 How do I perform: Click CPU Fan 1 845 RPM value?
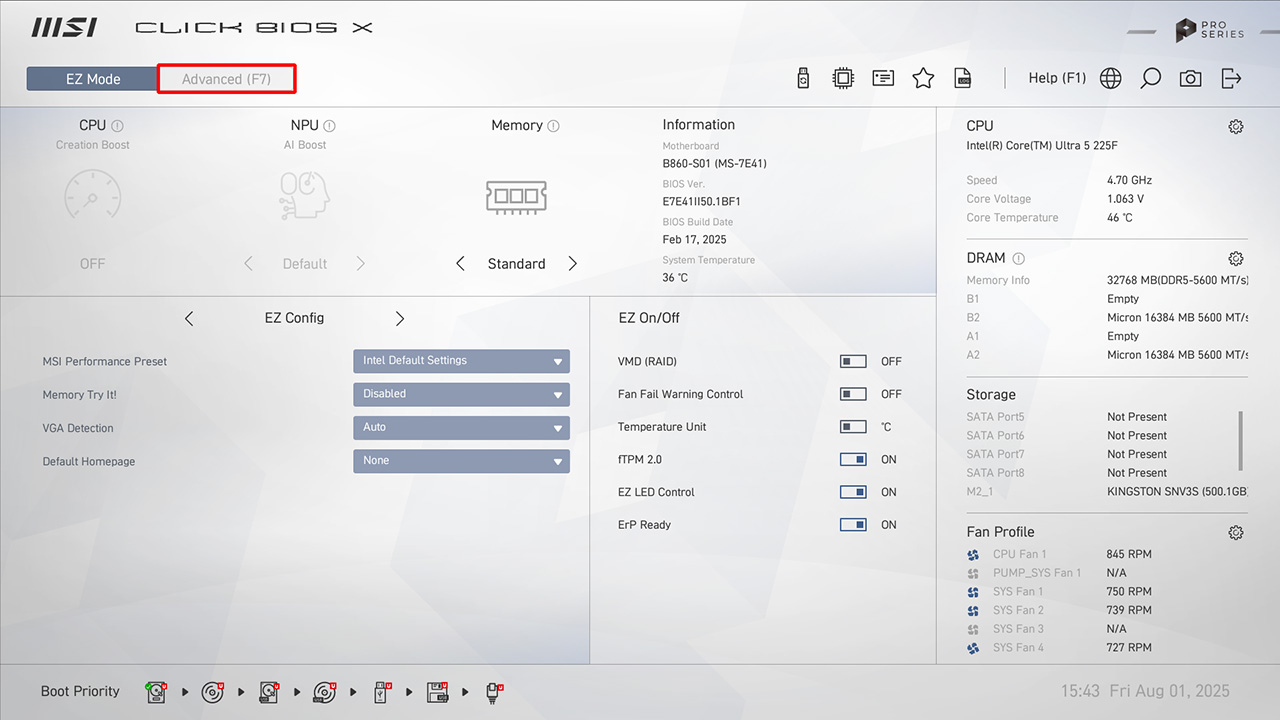[x=1129, y=554]
